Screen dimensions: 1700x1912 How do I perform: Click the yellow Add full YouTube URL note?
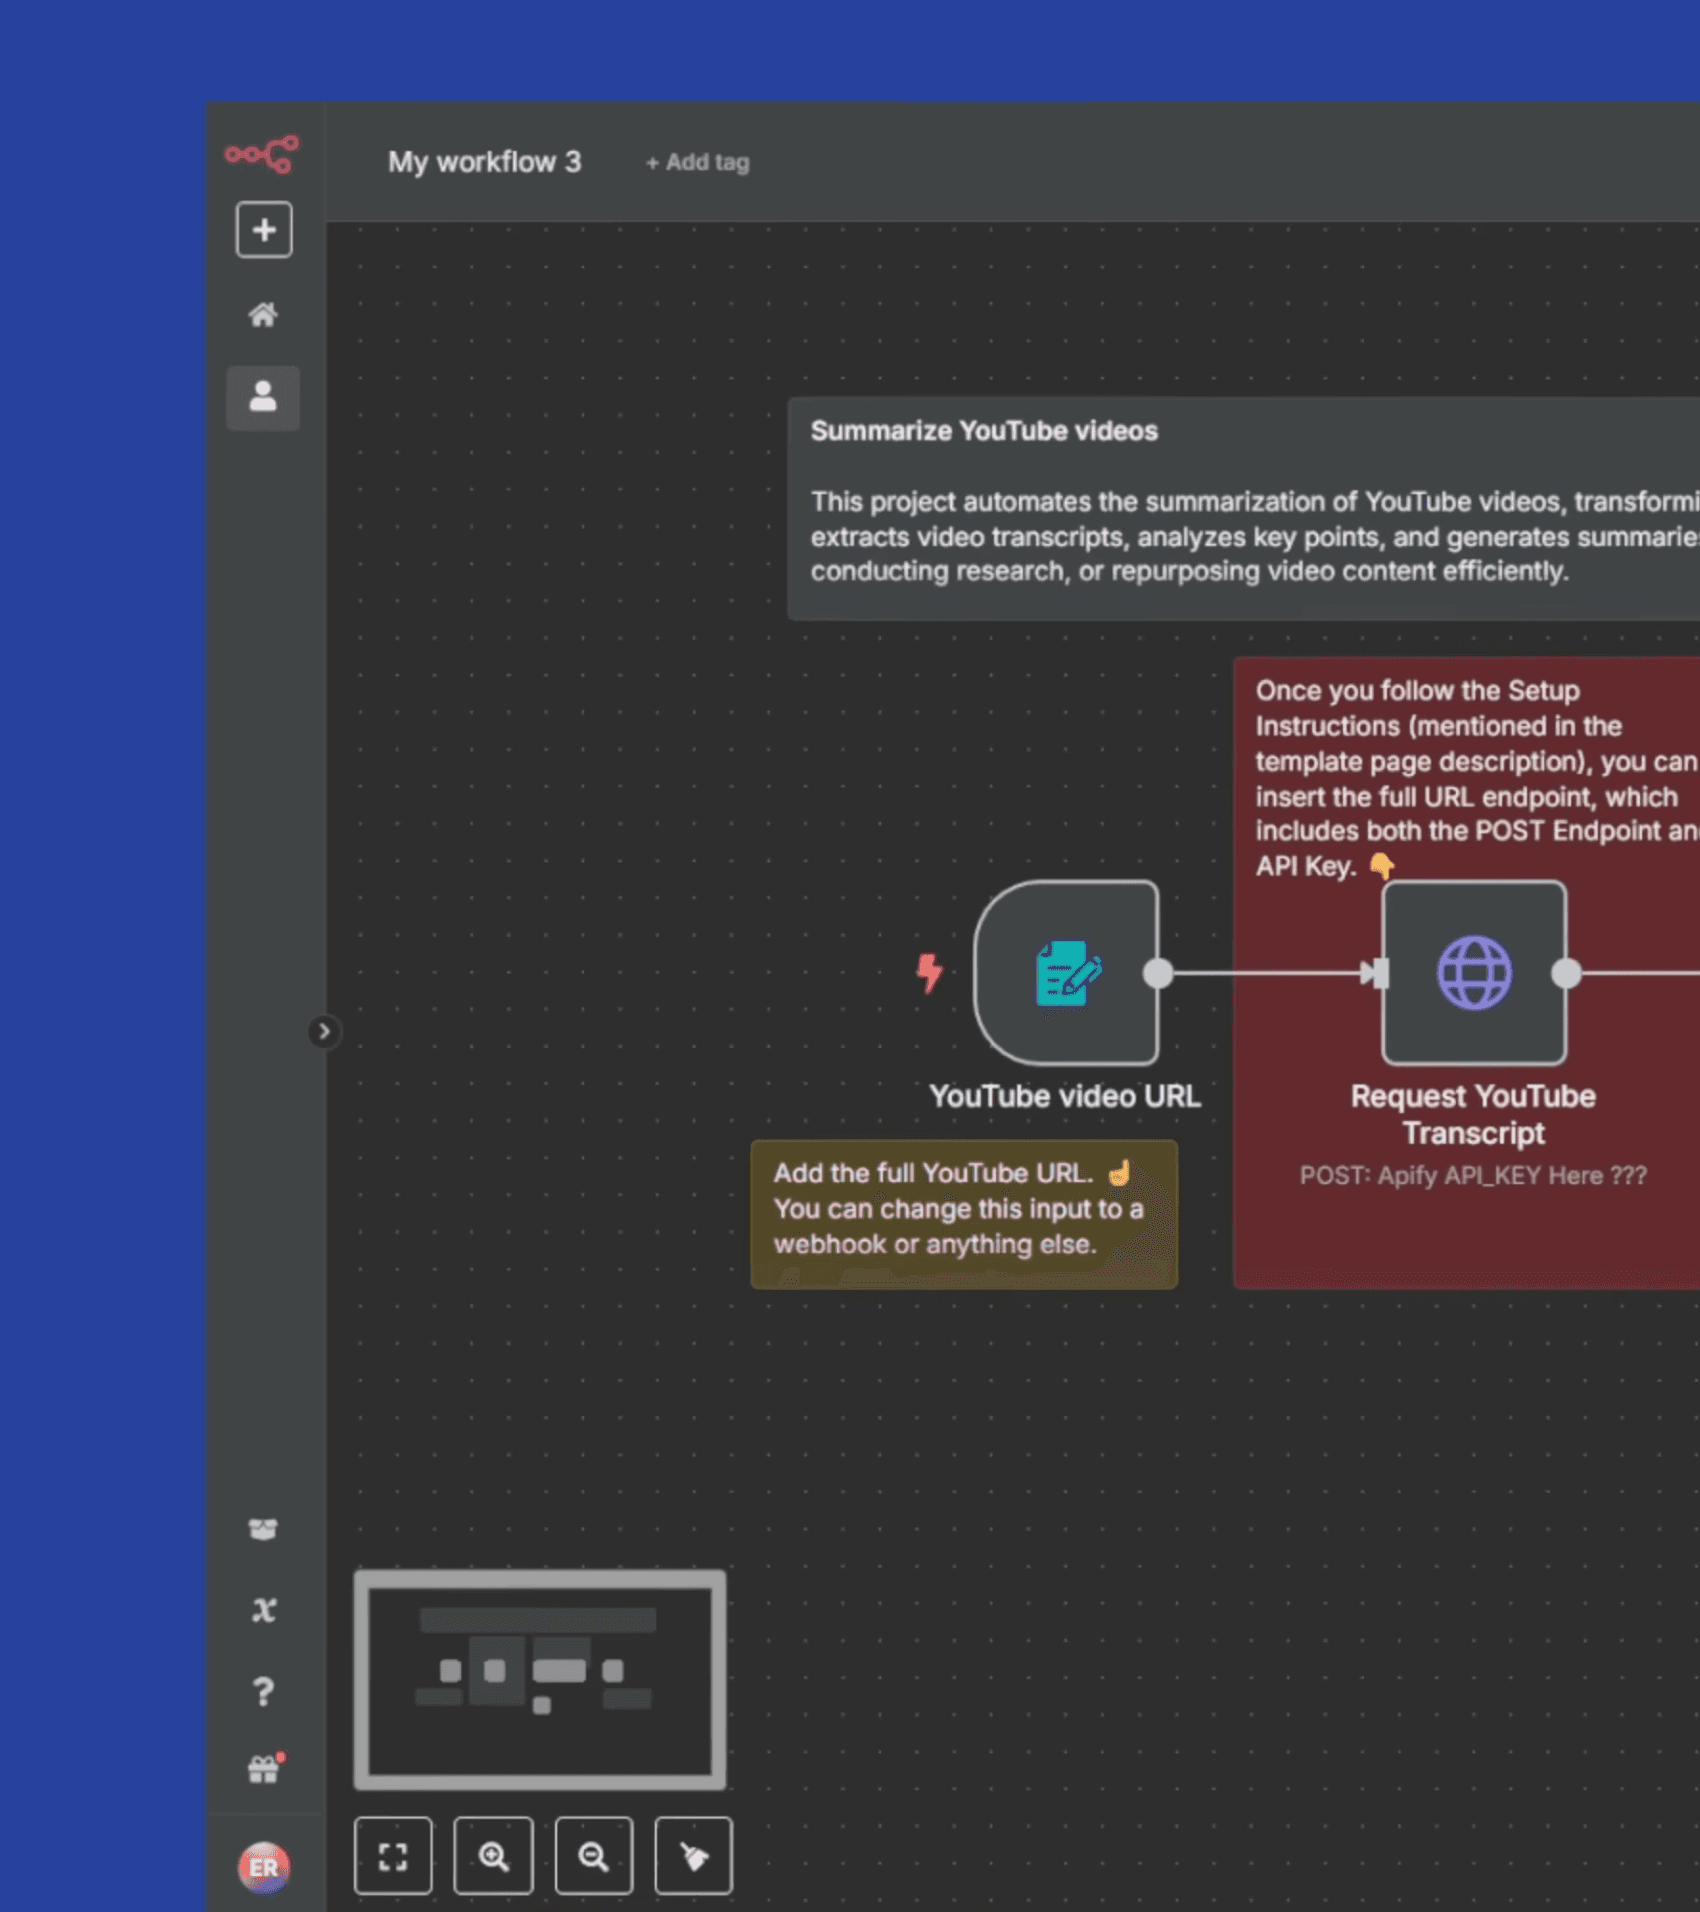(963, 1213)
